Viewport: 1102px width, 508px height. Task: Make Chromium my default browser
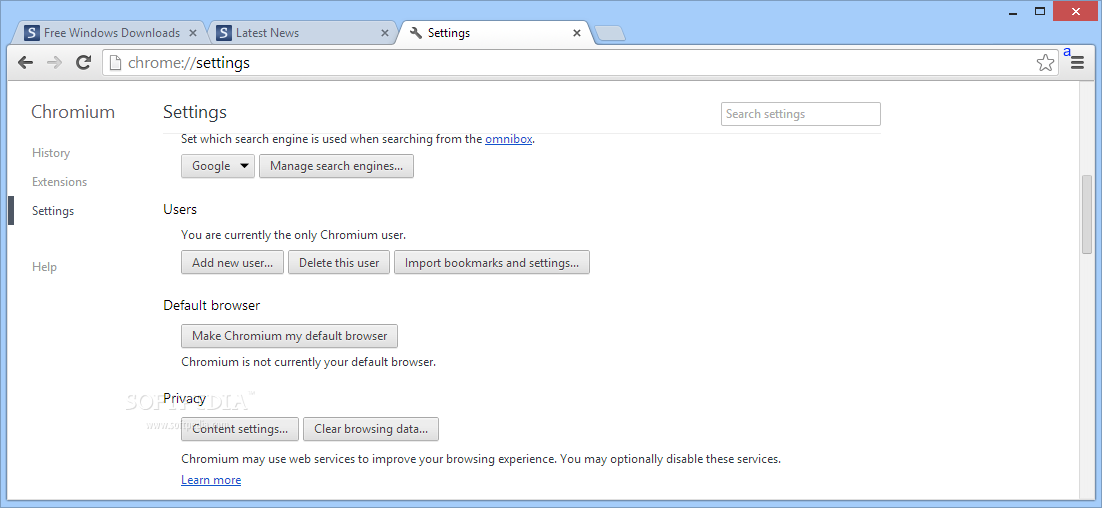[290, 336]
